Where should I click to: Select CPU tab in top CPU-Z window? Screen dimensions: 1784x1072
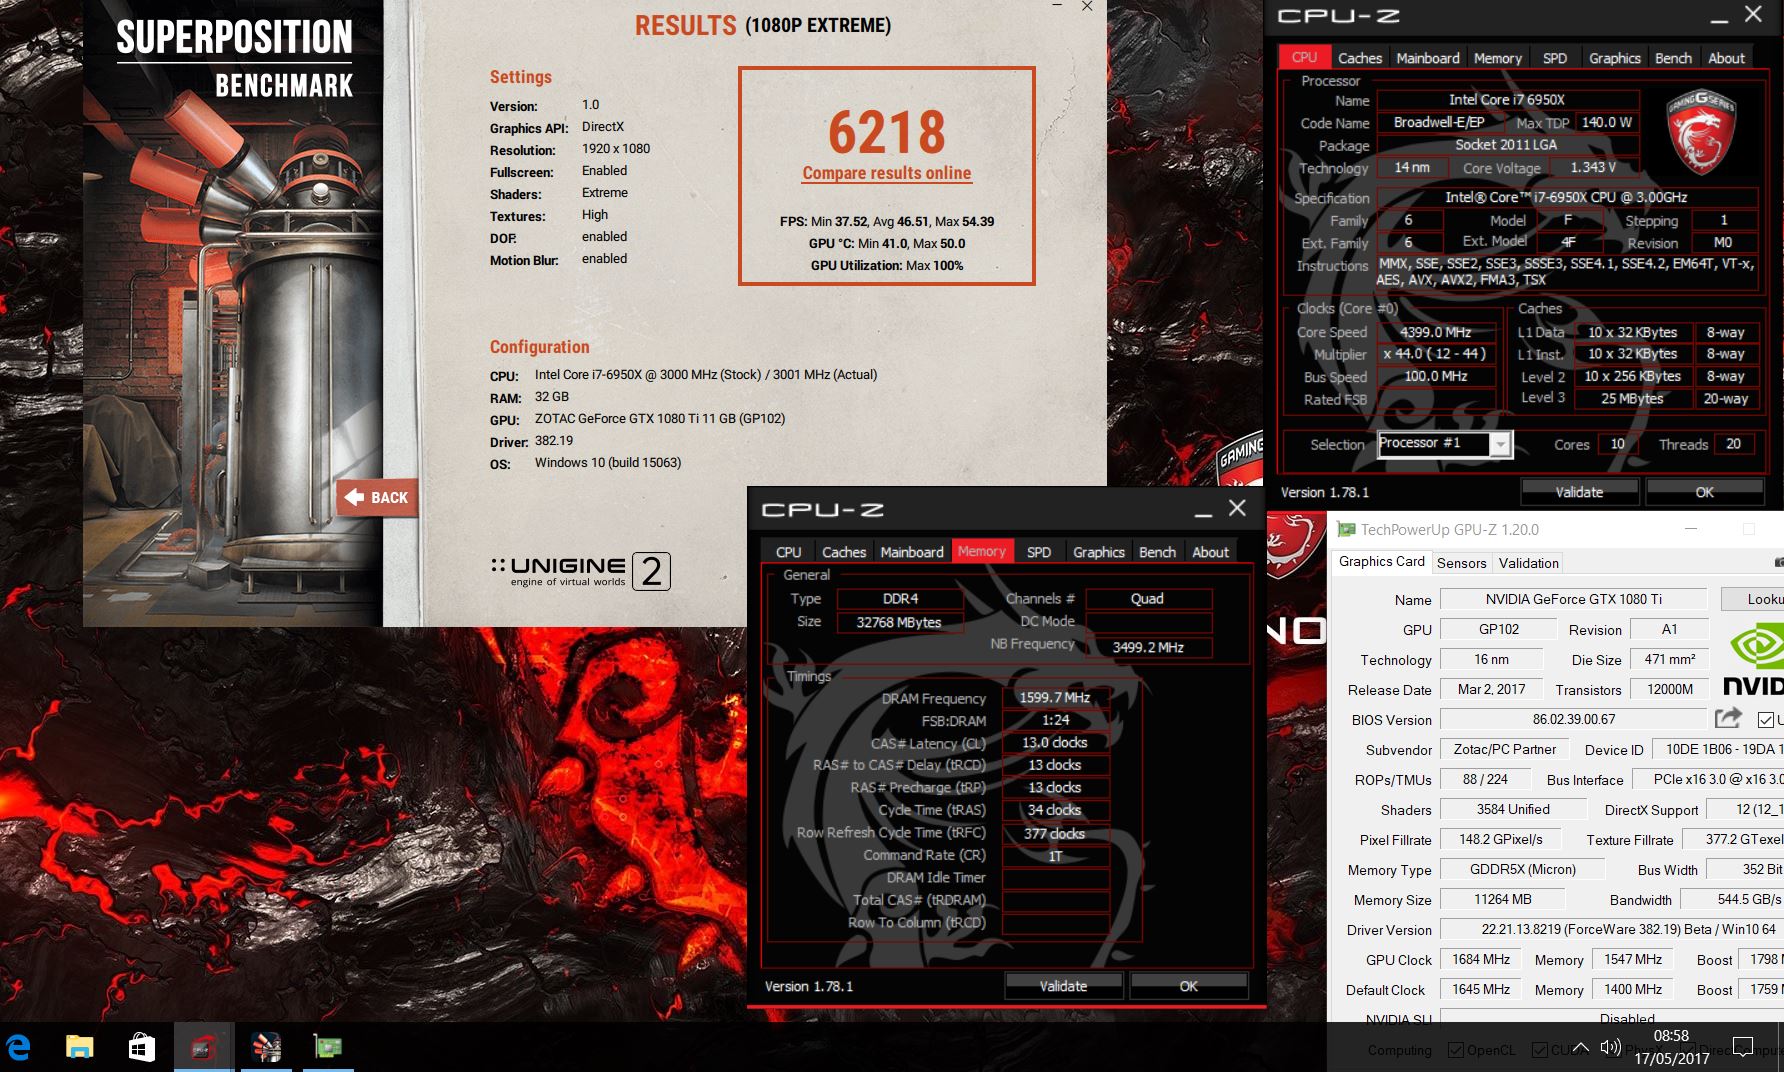point(1304,57)
